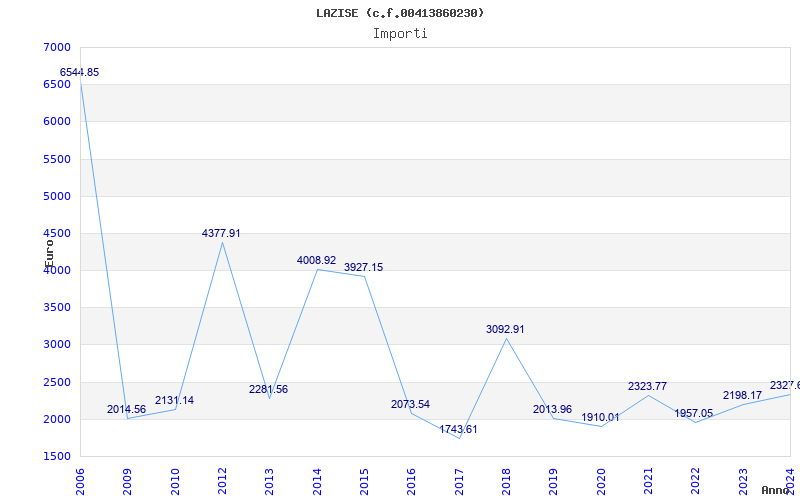Click the 4008.92 value label
Viewport: 800px width, 500px height.
(316, 261)
